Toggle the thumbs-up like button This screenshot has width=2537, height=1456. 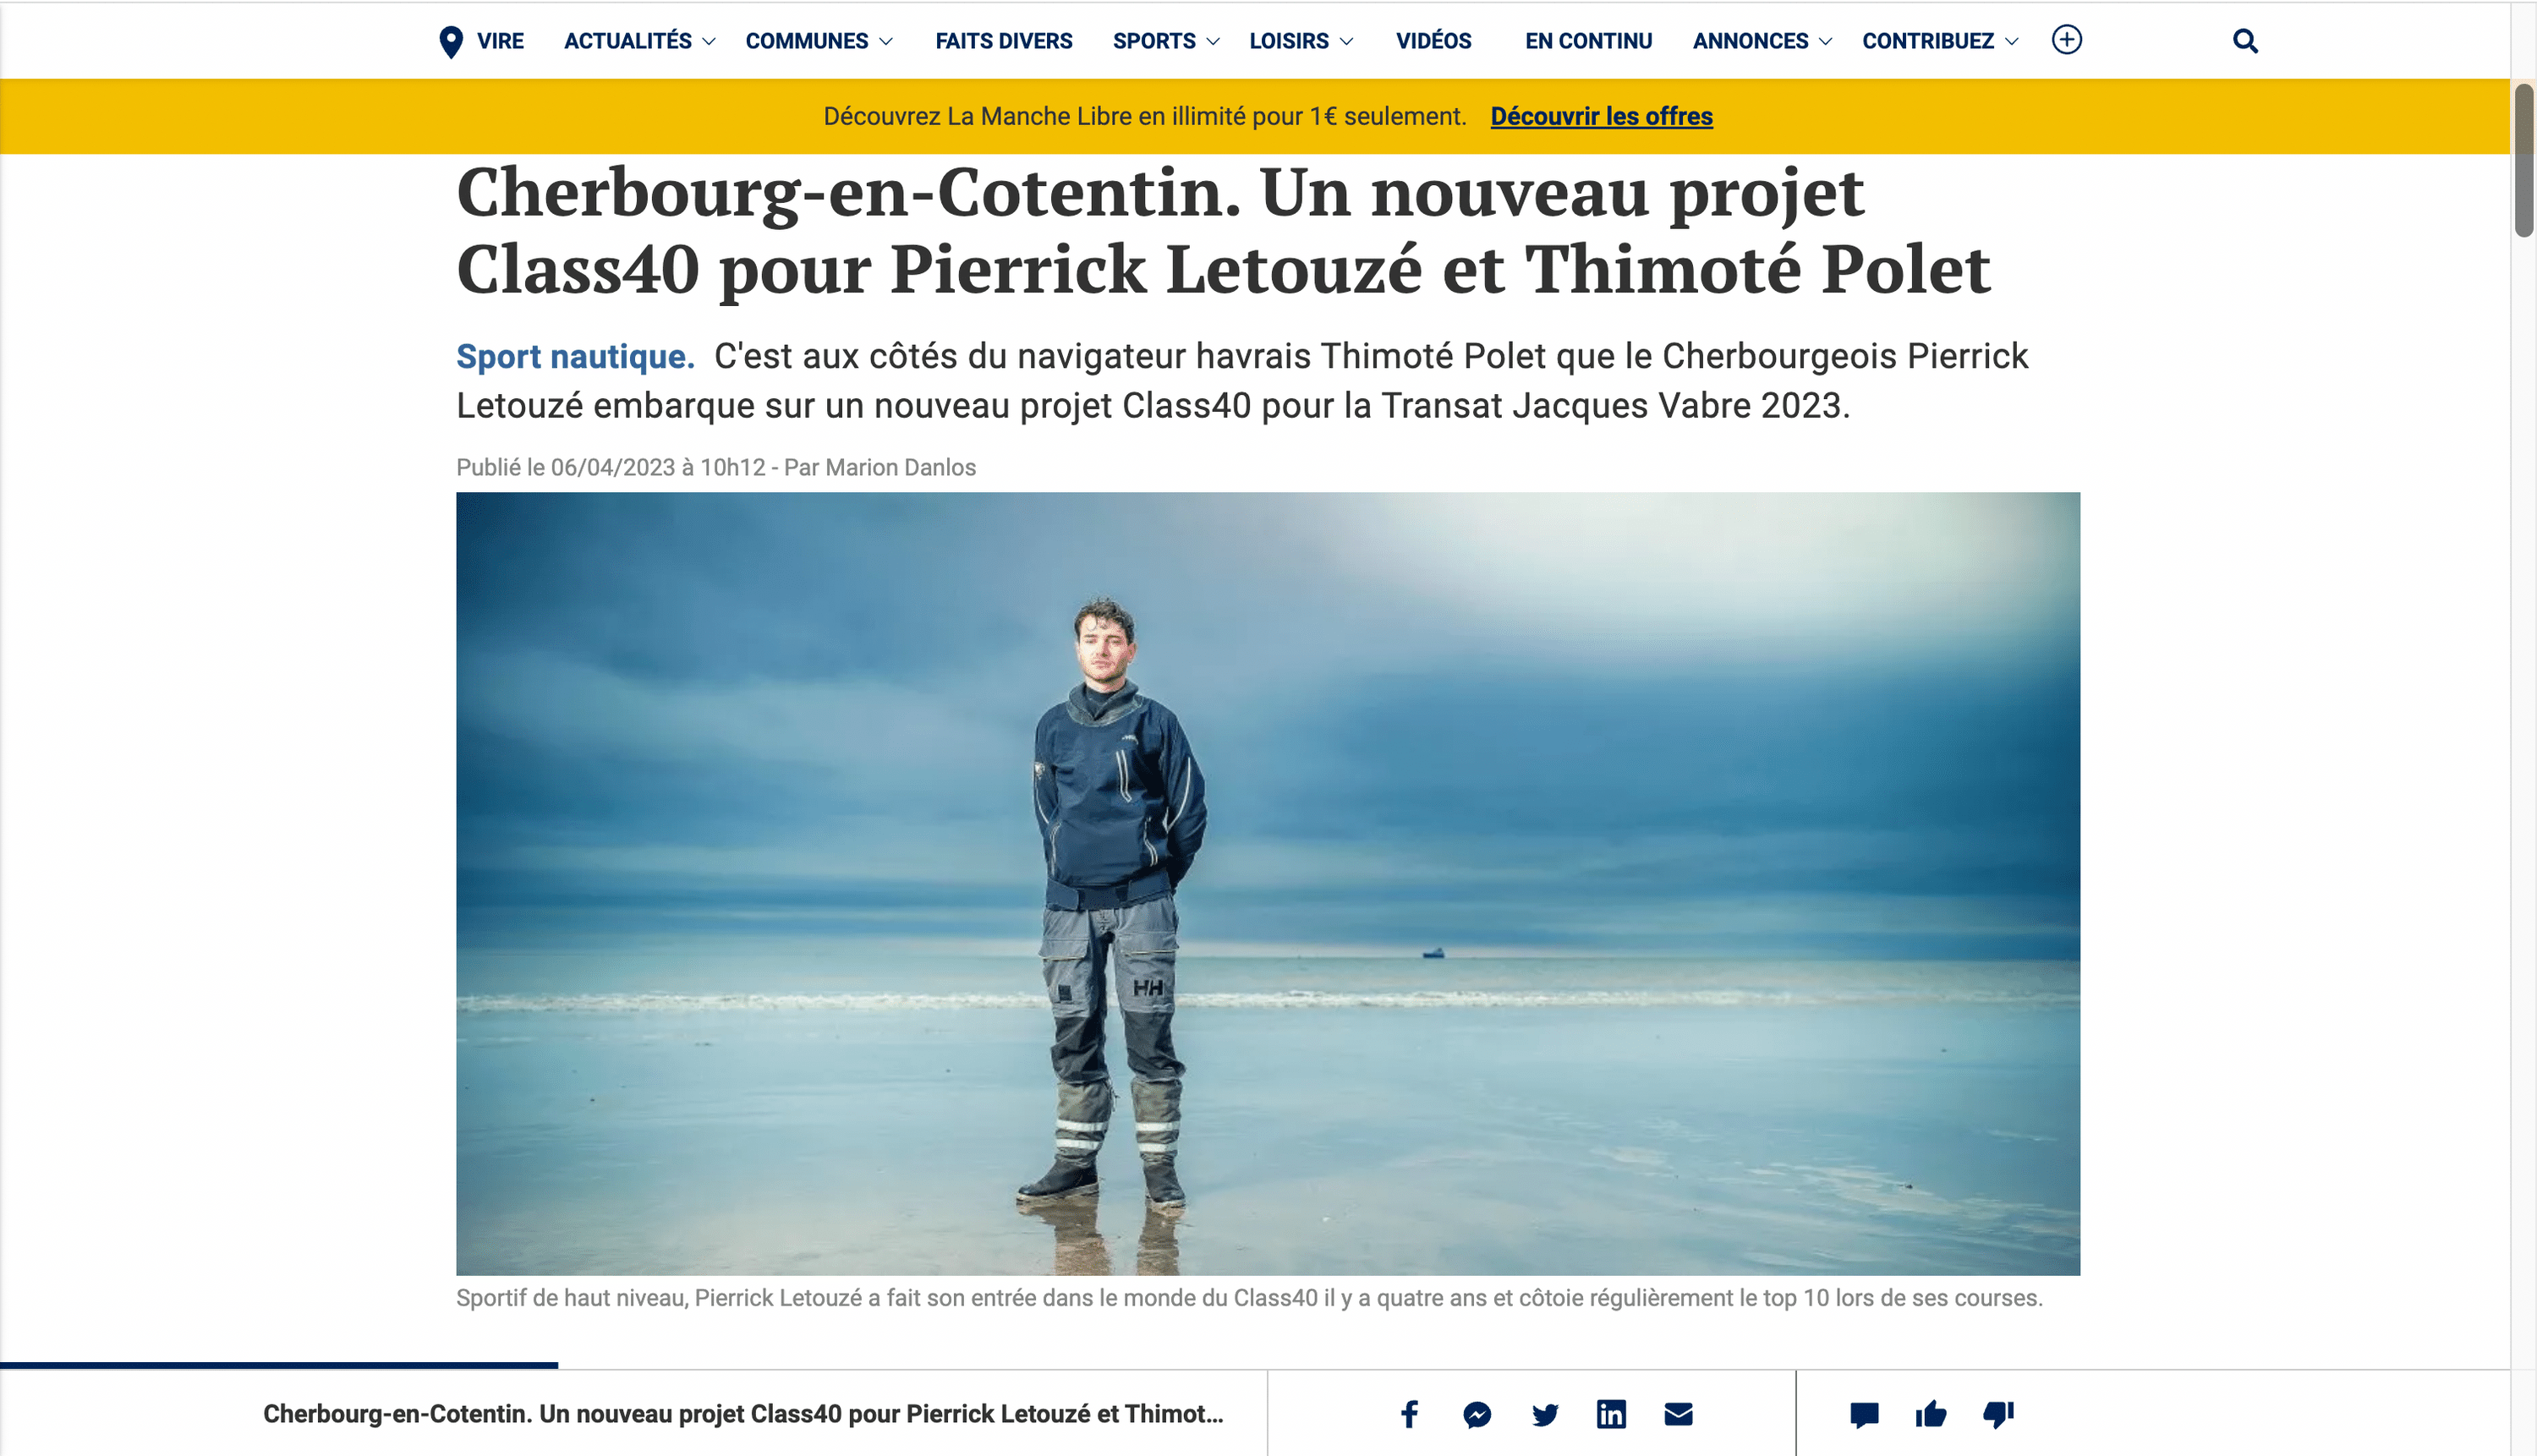click(x=1931, y=1414)
